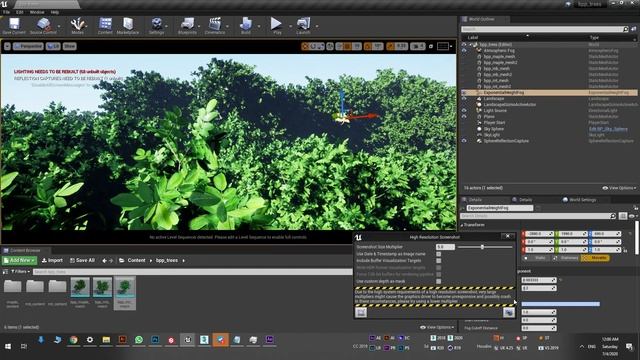Toggle Use custom depth as mask checkbox
640x360 pixels.
[438, 281]
